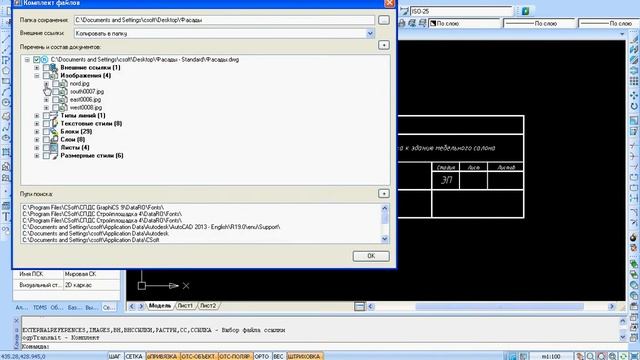Image resolution: width=640 pixels, height=360 pixels.
Task: Toggle ОТС-ПОЛЯР polar tracking in status bar
Action: point(235,356)
